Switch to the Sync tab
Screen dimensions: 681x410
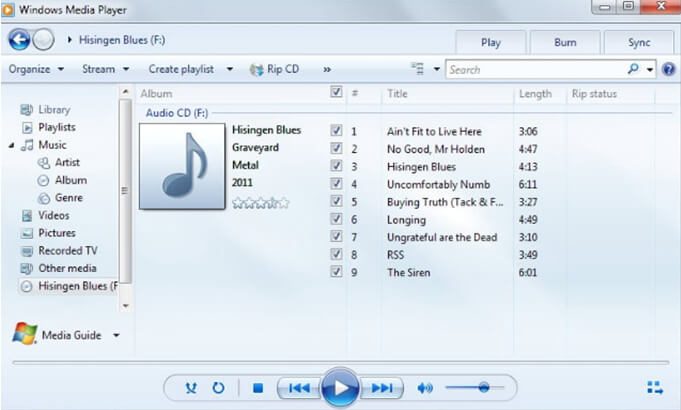tap(639, 43)
